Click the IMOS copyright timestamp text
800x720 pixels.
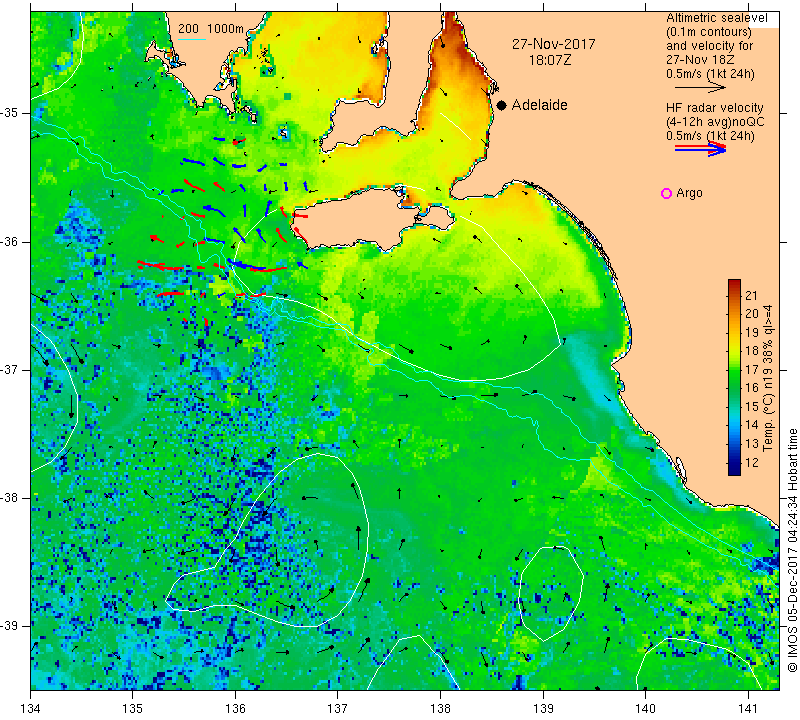pyautogui.click(x=792, y=550)
